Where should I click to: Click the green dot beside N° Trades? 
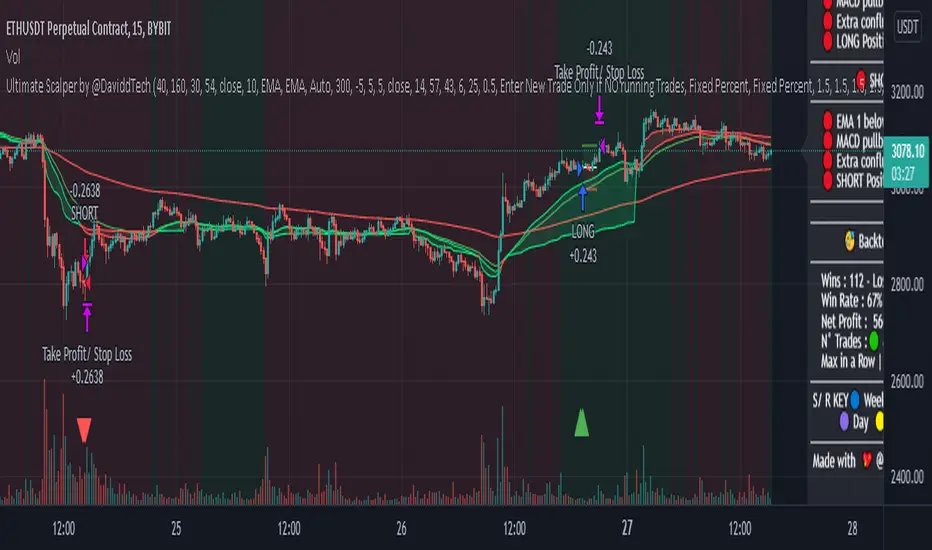tap(874, 341)
